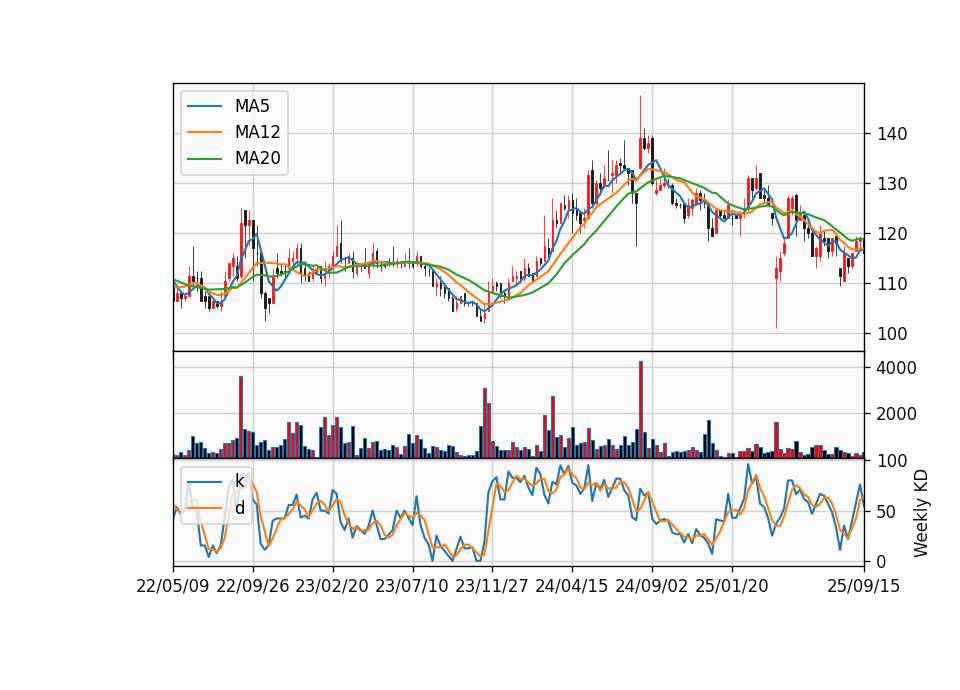This screenshot has height=690, width=960.
Task: Click the Weekly KD axis label
Action: [920, 513]
